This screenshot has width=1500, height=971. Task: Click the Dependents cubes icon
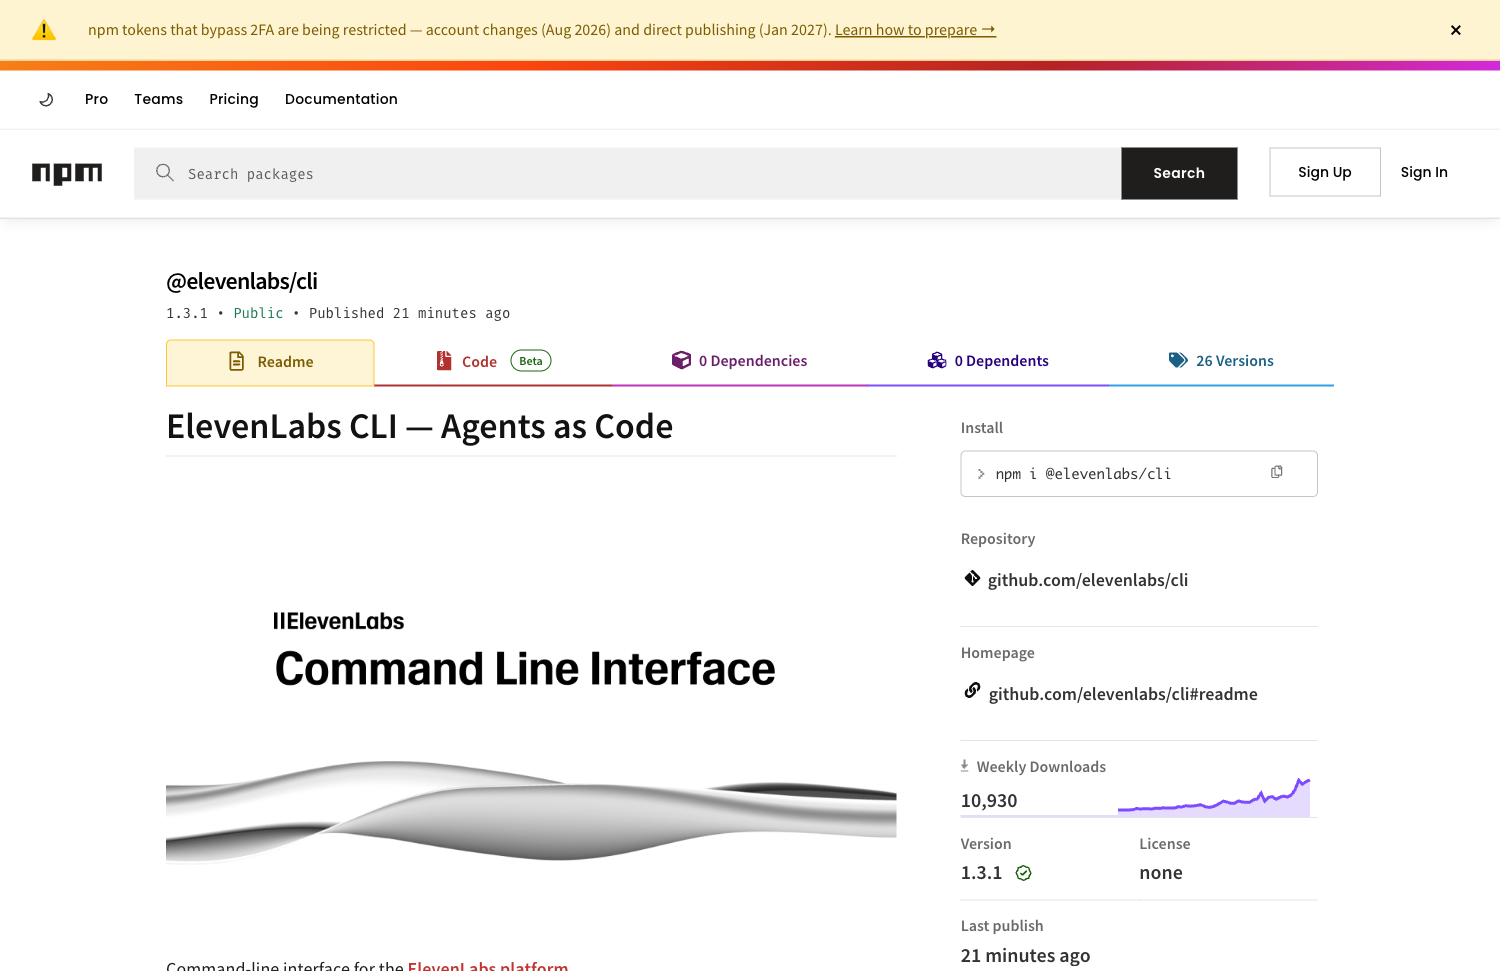pyautogui.click(x=937, y=360)
